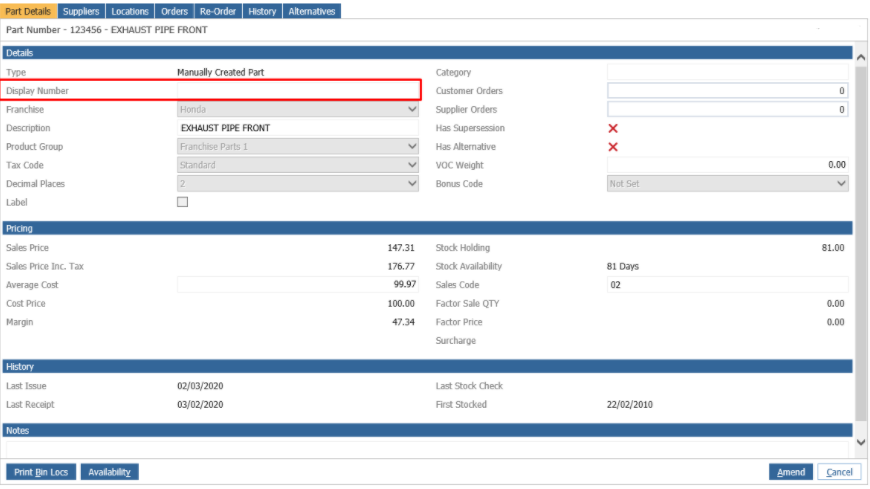This screenshot has width=870, height=489.
Task: Click the Has Supersession red X icon
Action: (613, 128)
